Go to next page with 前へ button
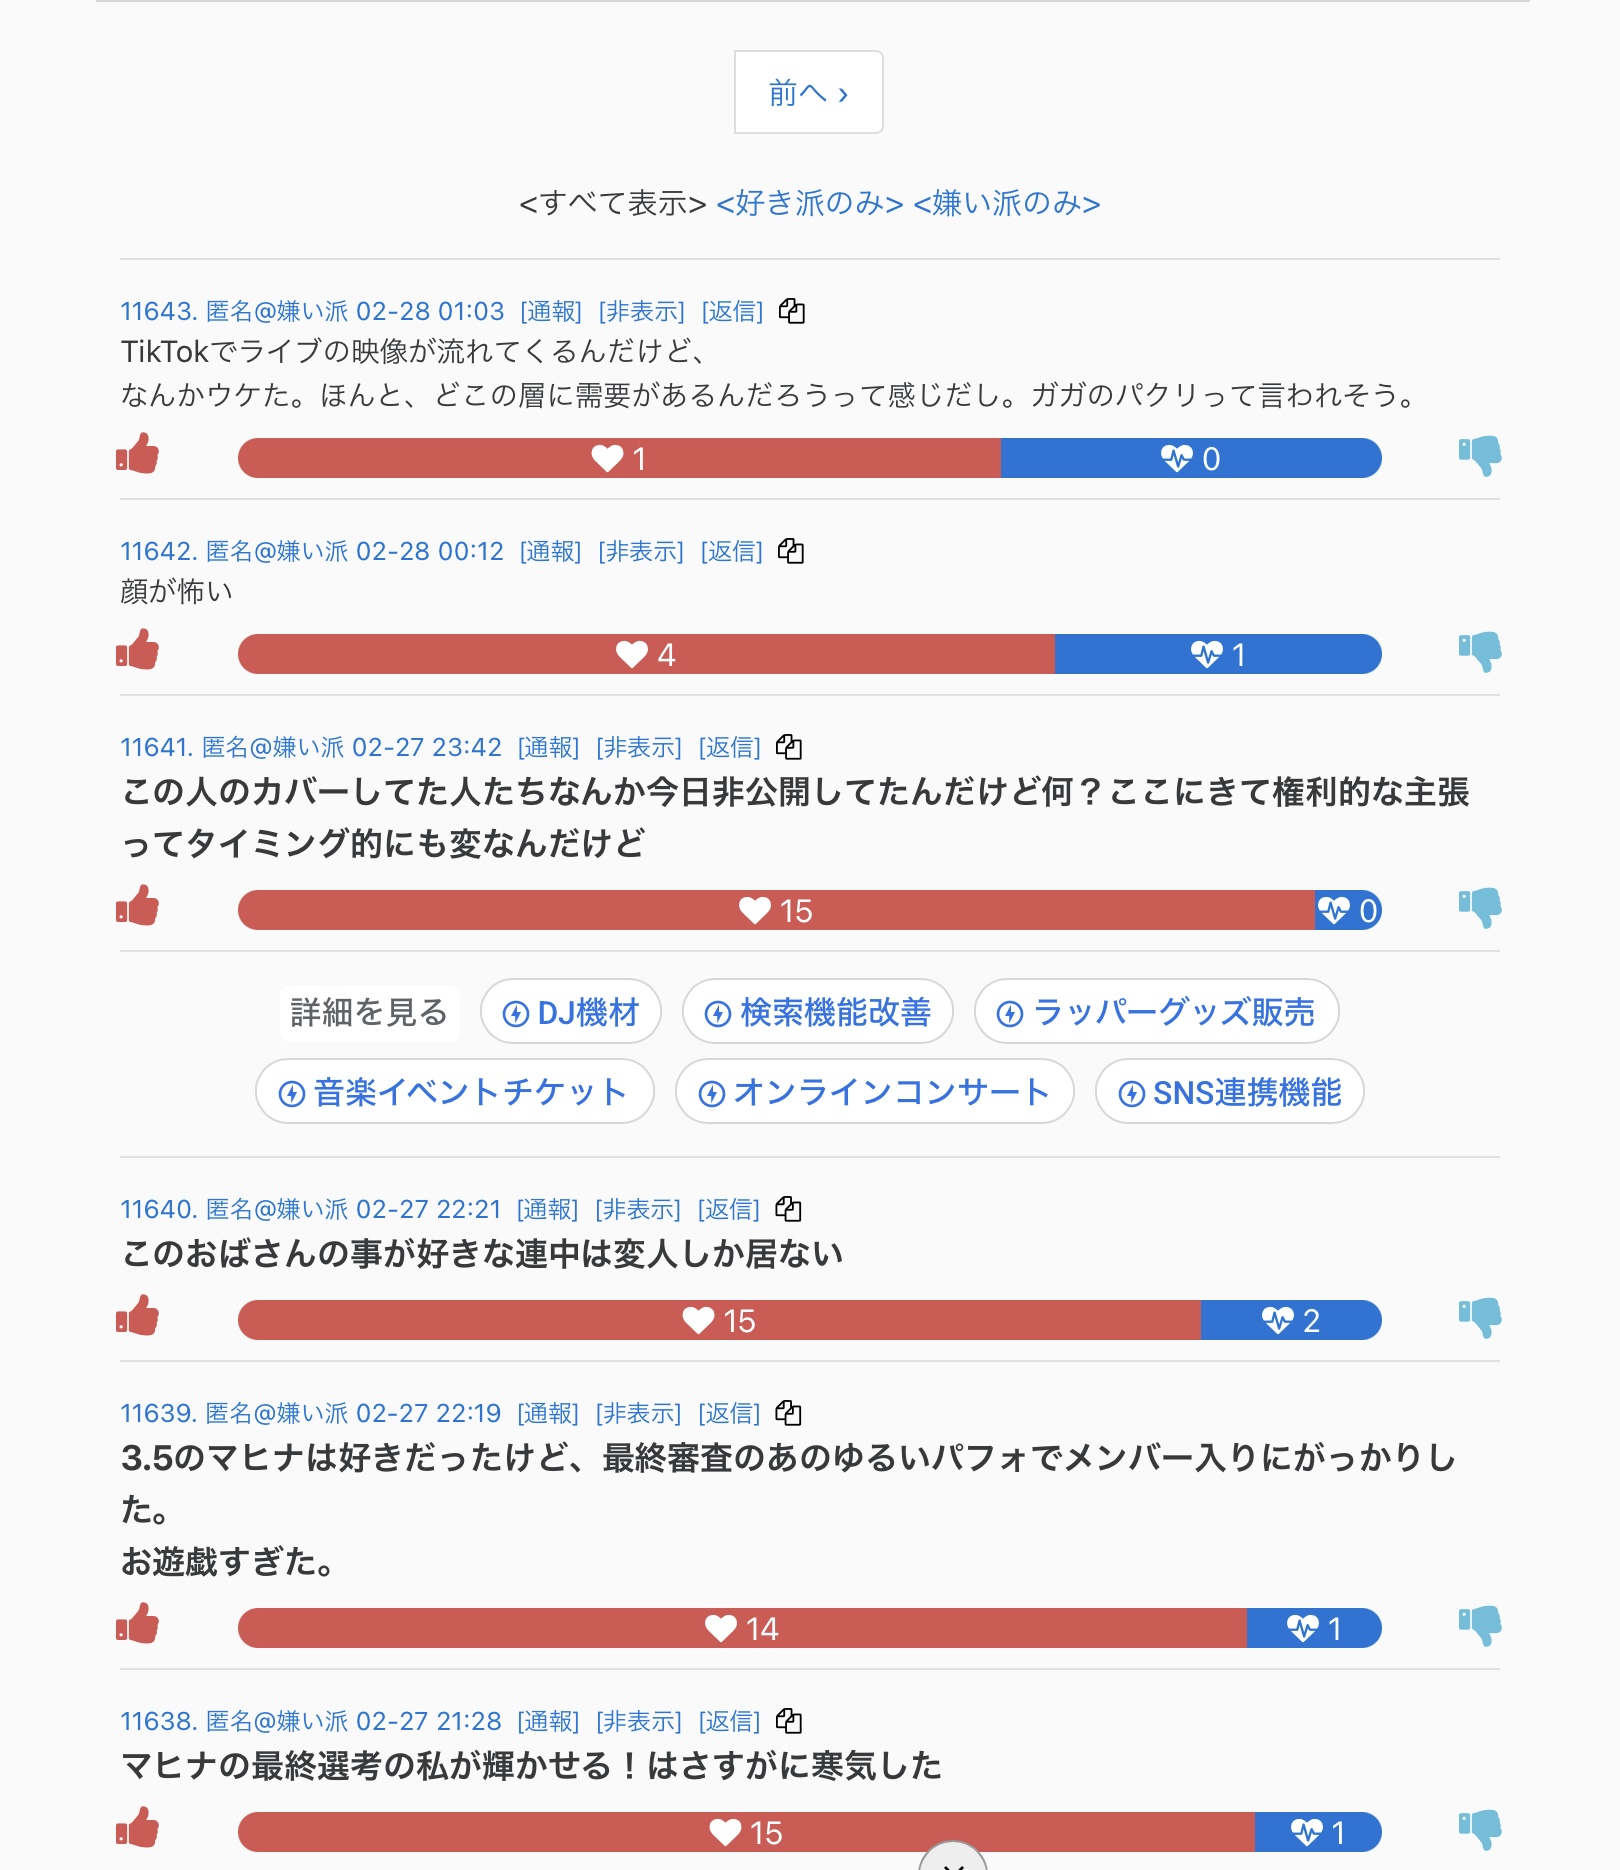The width and height of the screenshot is (1620, 1870). tap(808, 93)
